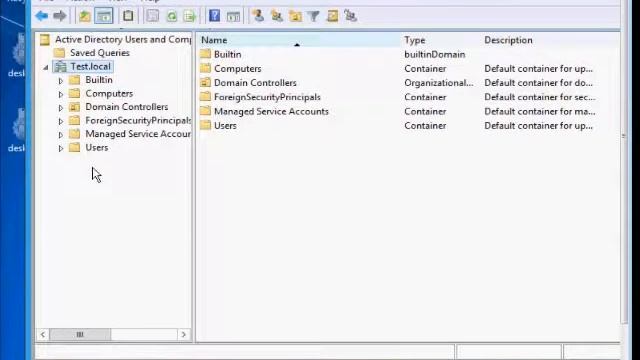The height and width of the screenshot is (360, 640).
Task: Collapse the Test.local domain node
Action: pos(46,67)
